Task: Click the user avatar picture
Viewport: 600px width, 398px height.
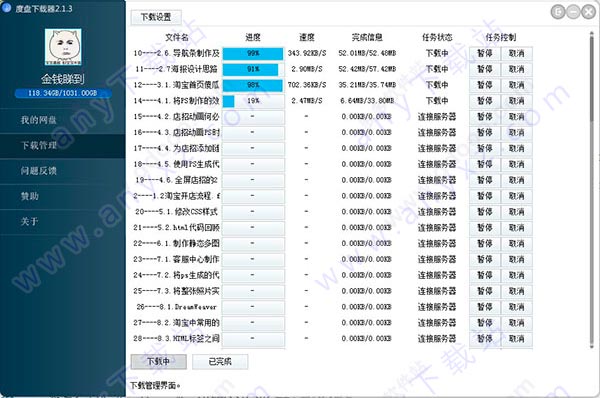Action: pyautogui.click(x=63, y=47)
